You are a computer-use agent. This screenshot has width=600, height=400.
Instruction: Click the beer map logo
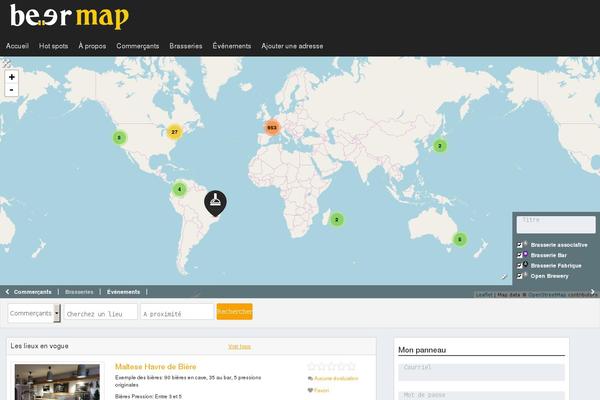click(69, 17)
